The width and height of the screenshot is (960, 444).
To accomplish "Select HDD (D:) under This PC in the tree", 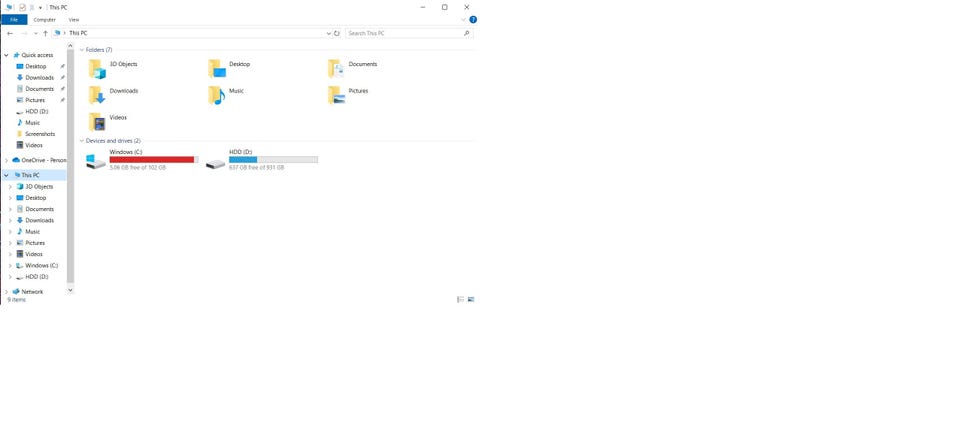I will tap(36, 277).
